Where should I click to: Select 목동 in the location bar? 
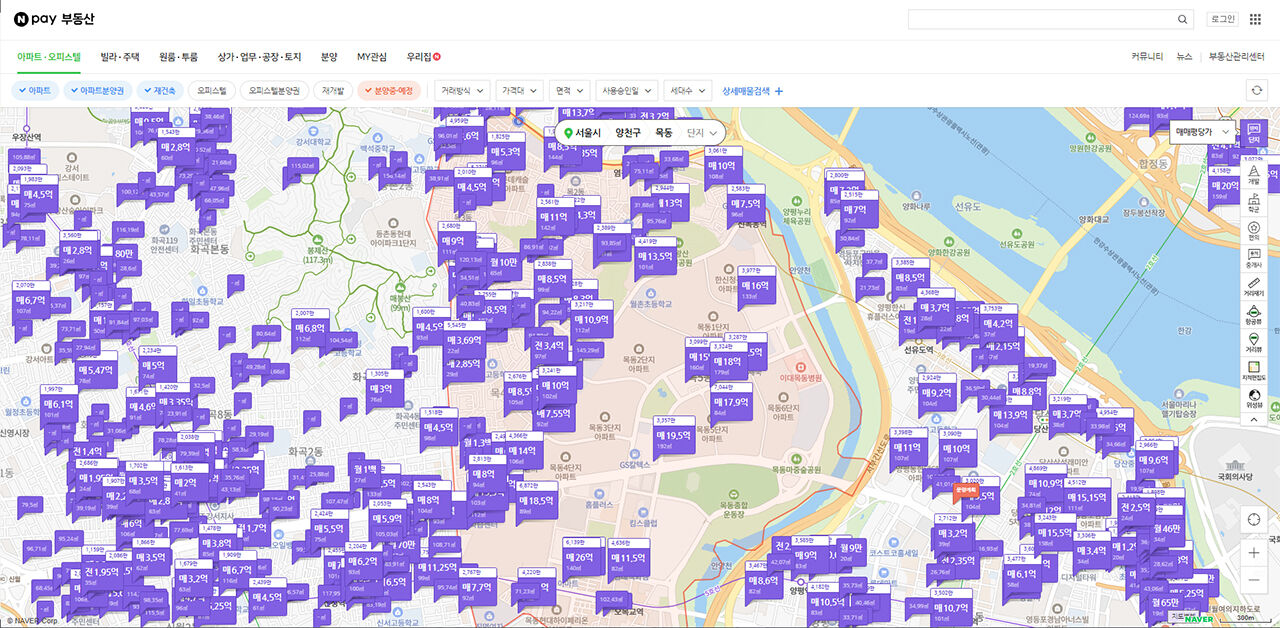pyautogui.click(x=664, y=132)
